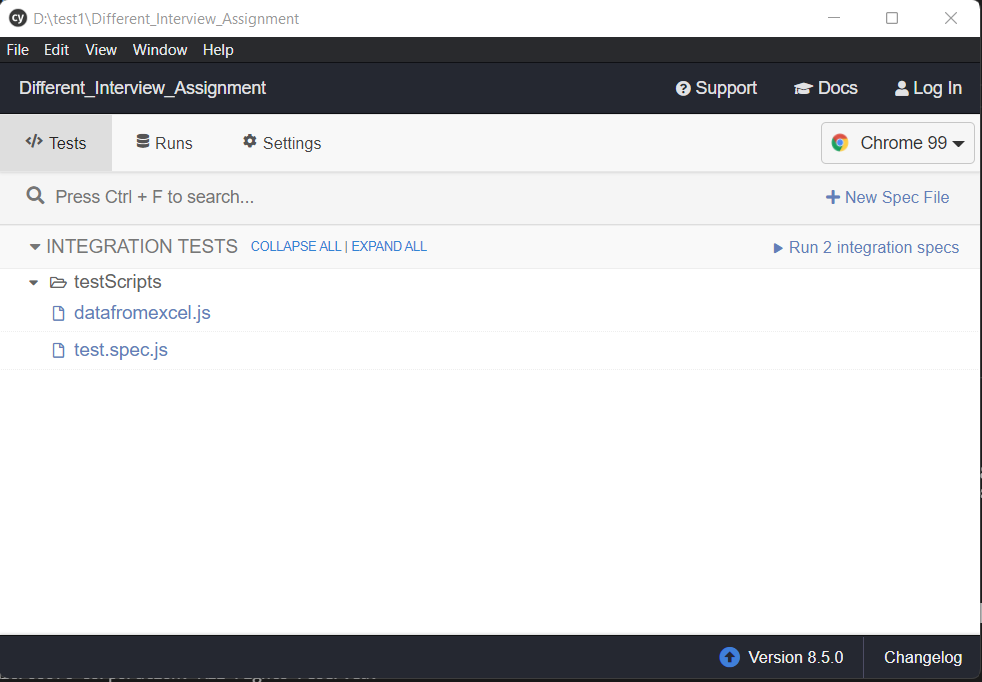This screenshot has height=682, width=982.
Task: Open the Chrome 99 browser dropdown
Action: [x=897, y=143]
